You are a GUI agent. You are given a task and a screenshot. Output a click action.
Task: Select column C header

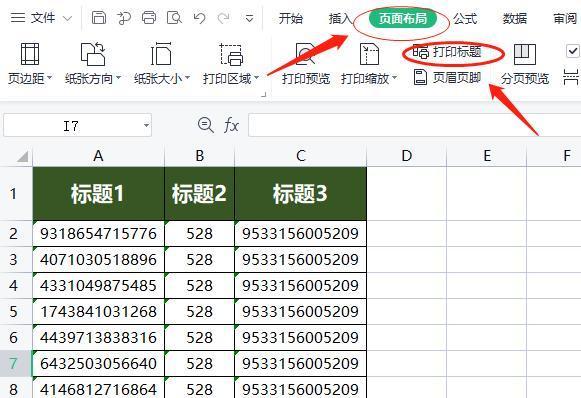[x=301, y=156]
